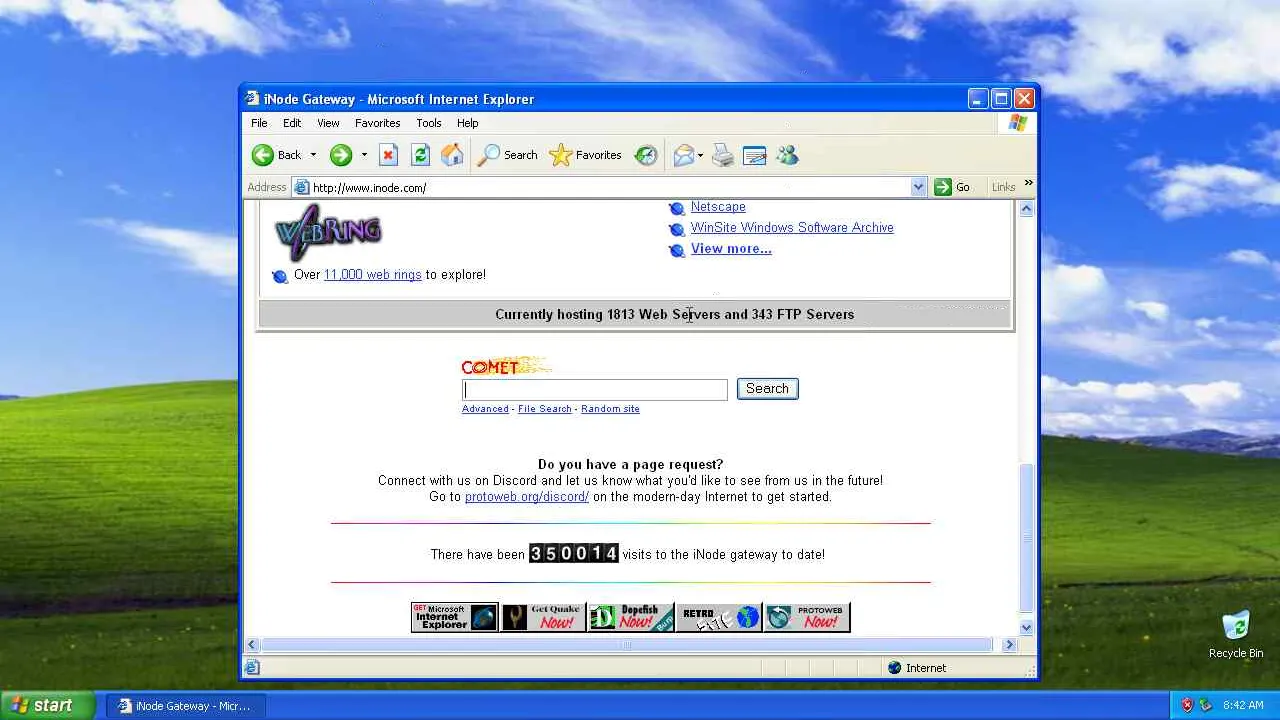Screen dimensions: 1280x720
Task: Open the File menu
Action: 259,123
